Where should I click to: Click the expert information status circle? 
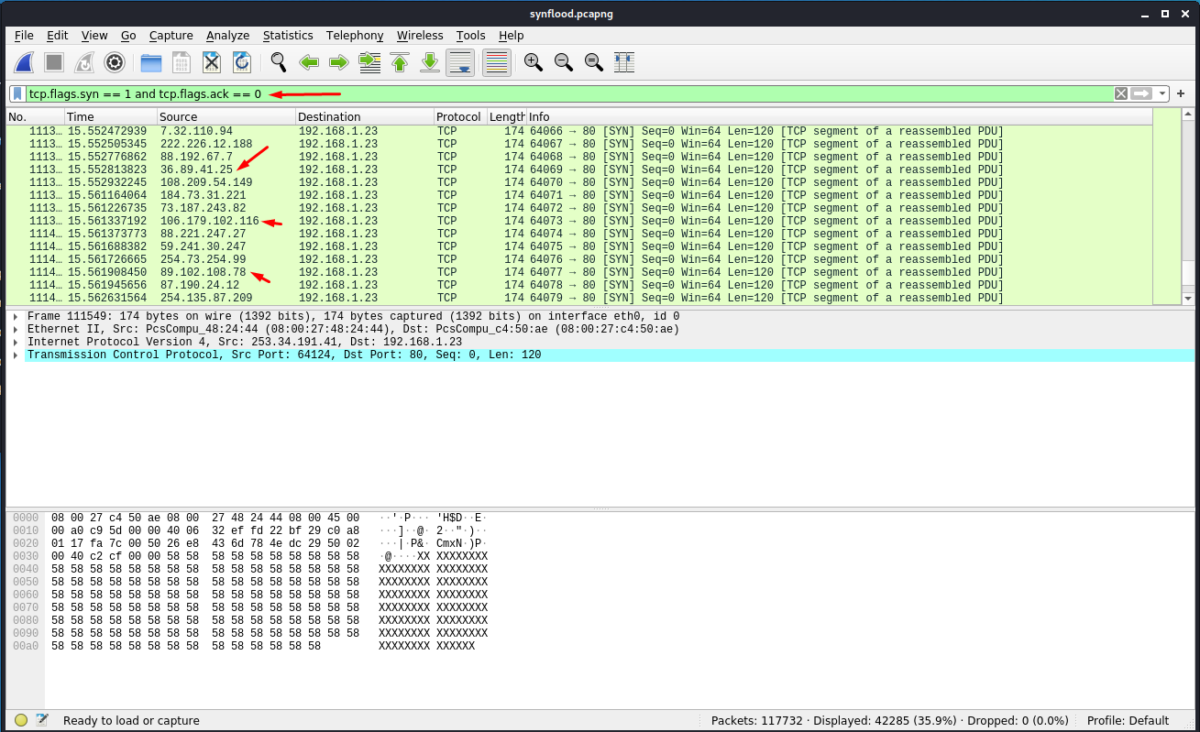[x=21, y=720]
